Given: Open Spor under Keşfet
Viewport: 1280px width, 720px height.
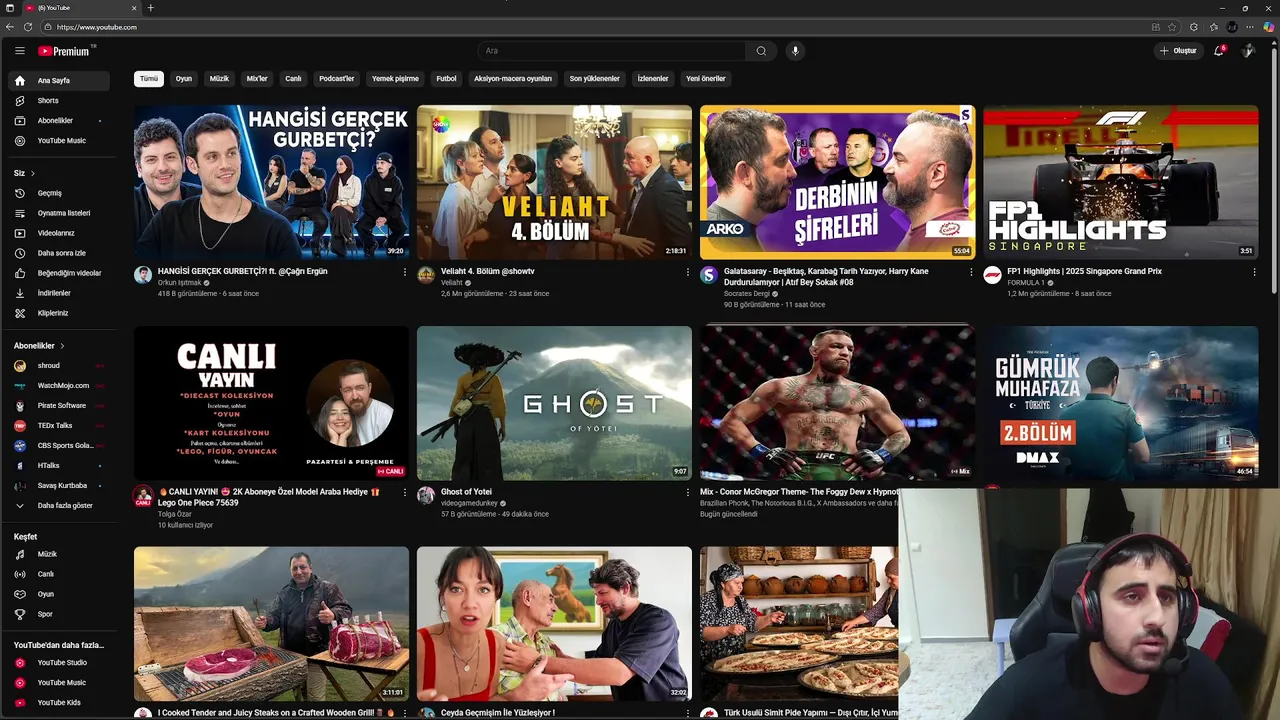Looking at the screenshot, I should click(x=58, y=614).
